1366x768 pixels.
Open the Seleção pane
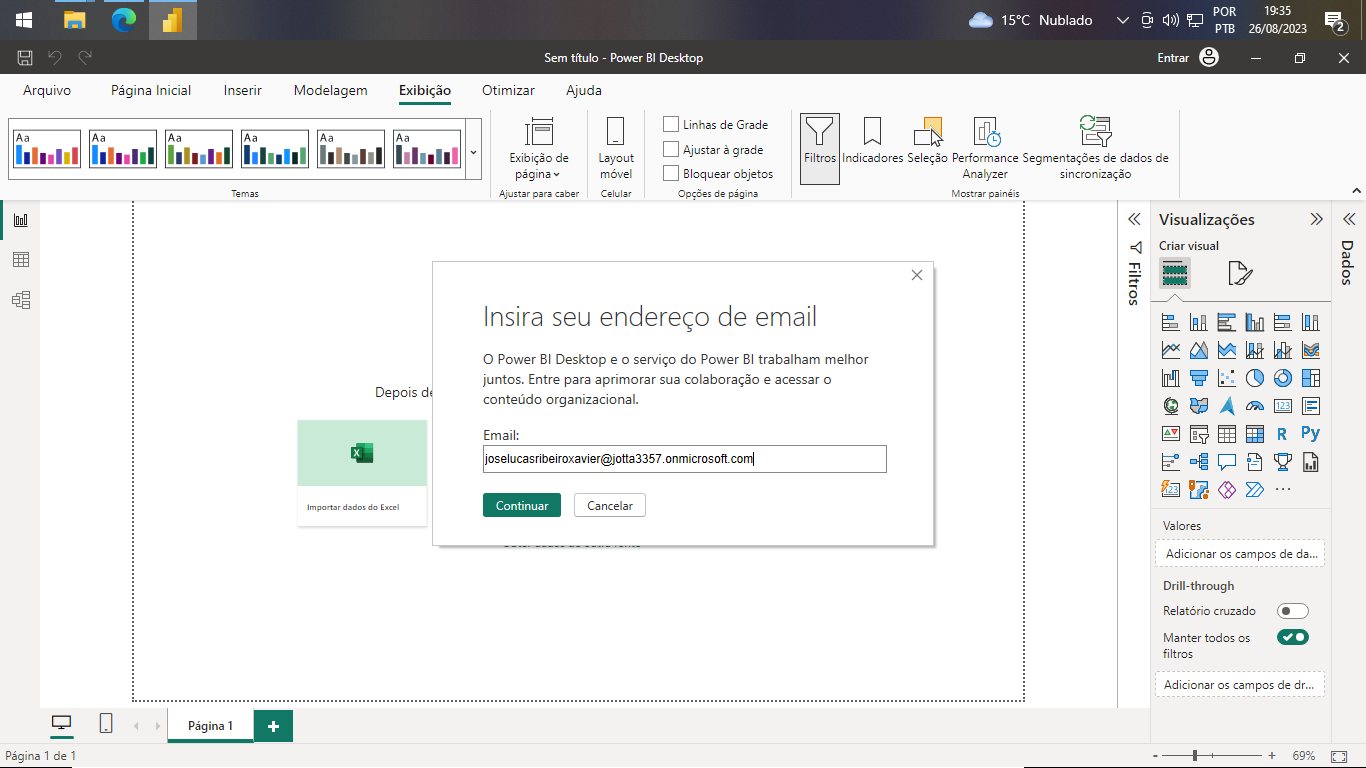point(927,141)
